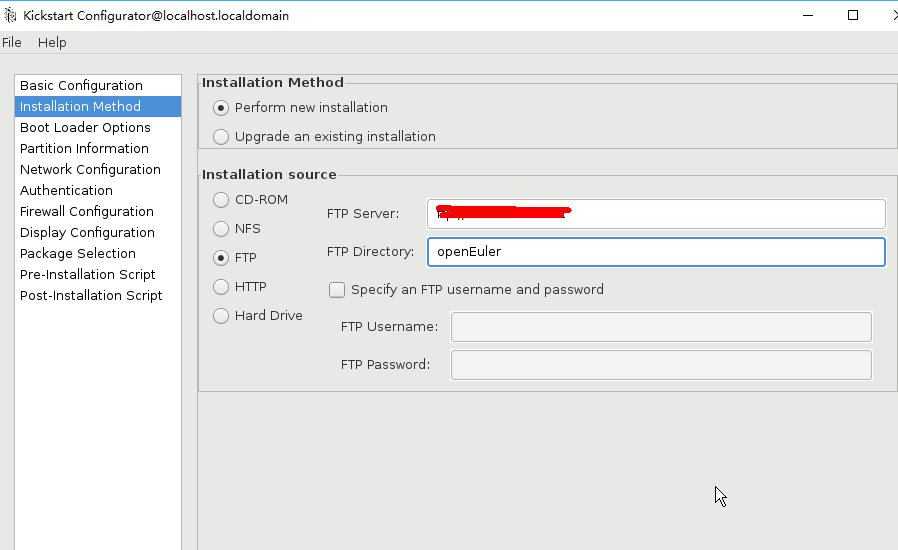Click the FTP Server input field
This screenshot has width=898, height=550.
tap(655, 214)
